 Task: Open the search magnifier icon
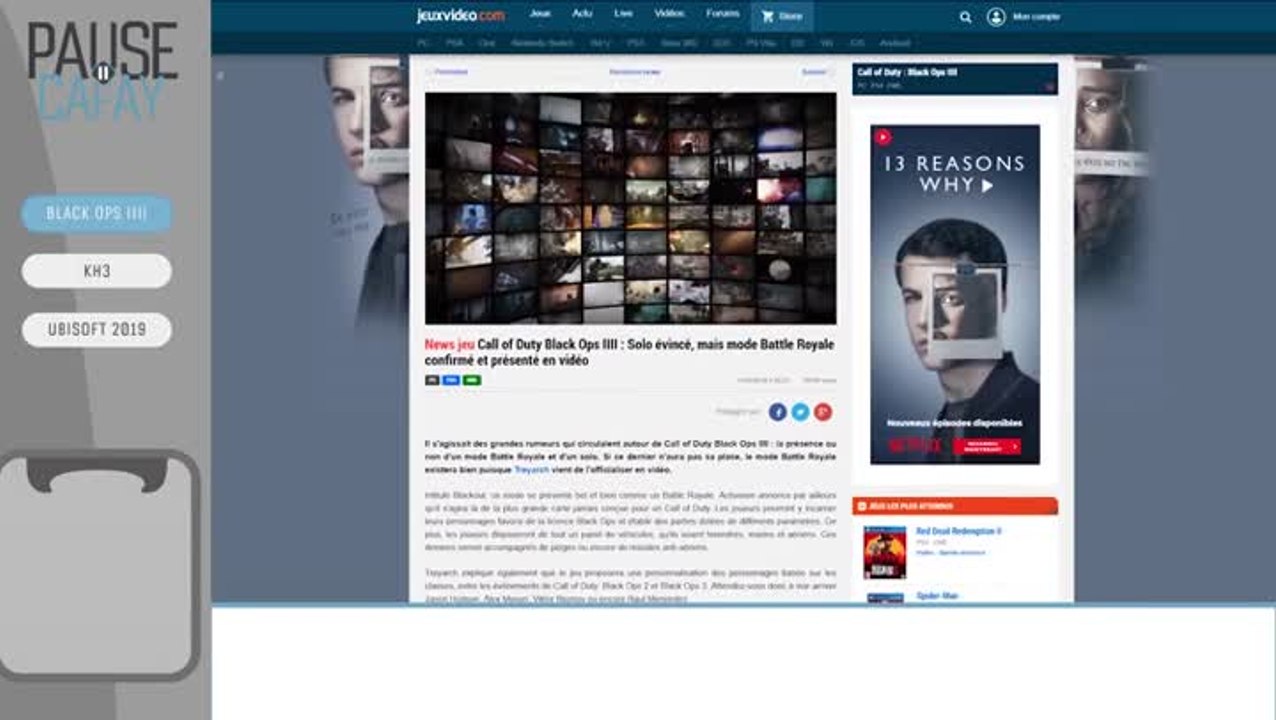[965, 17]
